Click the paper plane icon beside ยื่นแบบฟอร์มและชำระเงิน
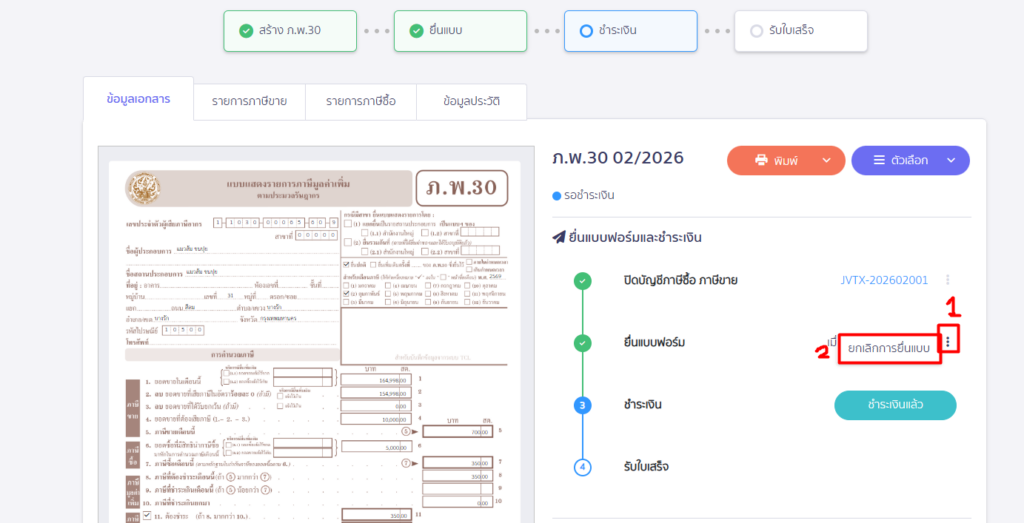1024x523 pixels. [559, 237]
